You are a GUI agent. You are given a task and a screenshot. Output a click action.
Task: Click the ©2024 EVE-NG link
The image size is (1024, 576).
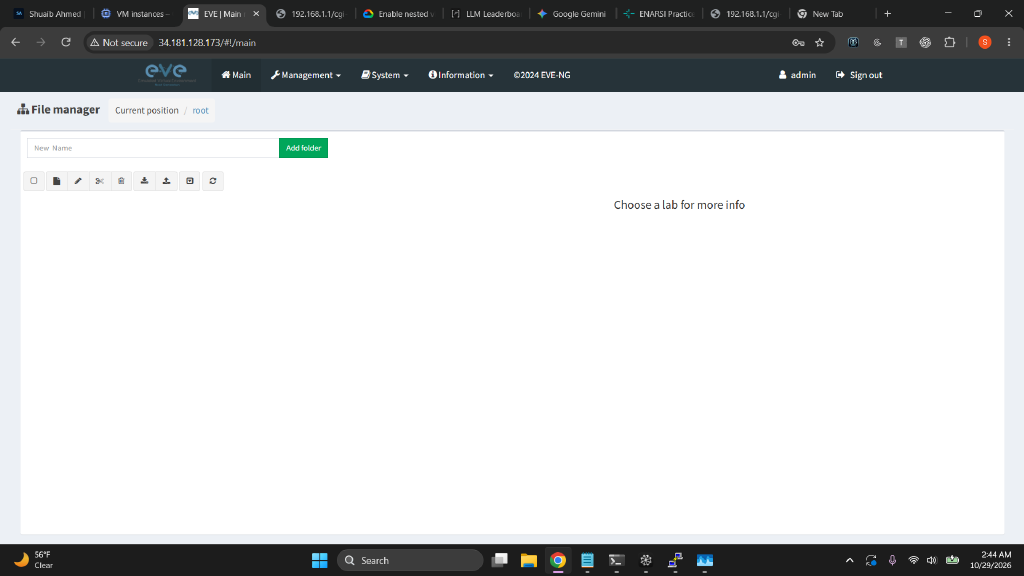[541, 75]
